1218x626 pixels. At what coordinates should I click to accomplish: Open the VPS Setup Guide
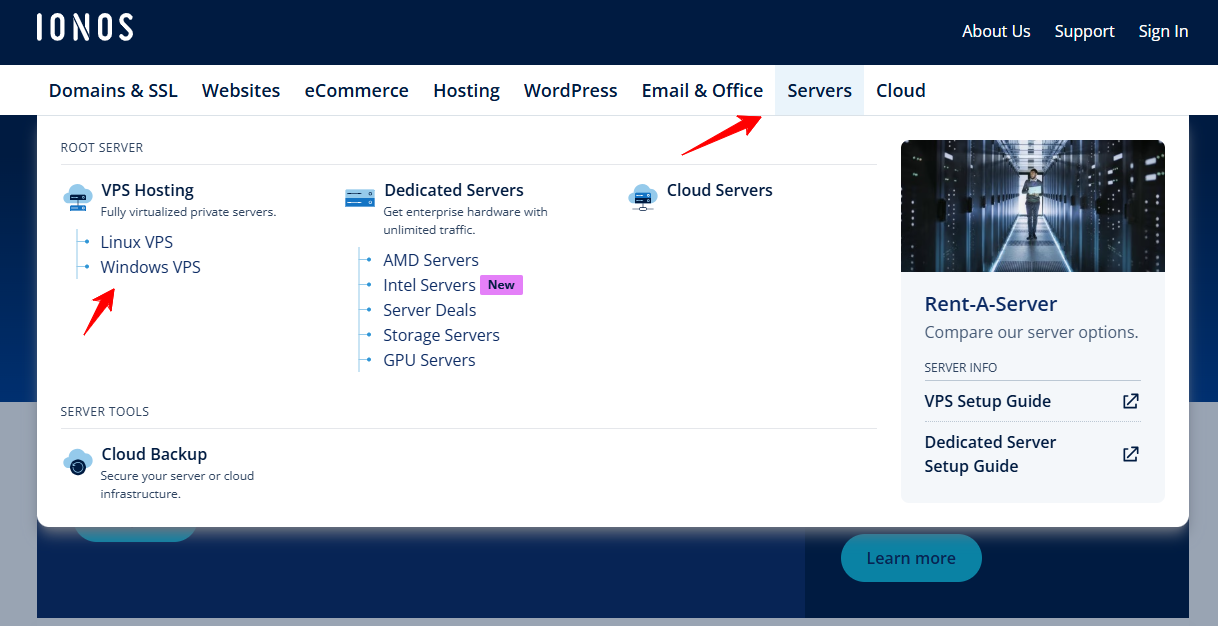point(988,401)
